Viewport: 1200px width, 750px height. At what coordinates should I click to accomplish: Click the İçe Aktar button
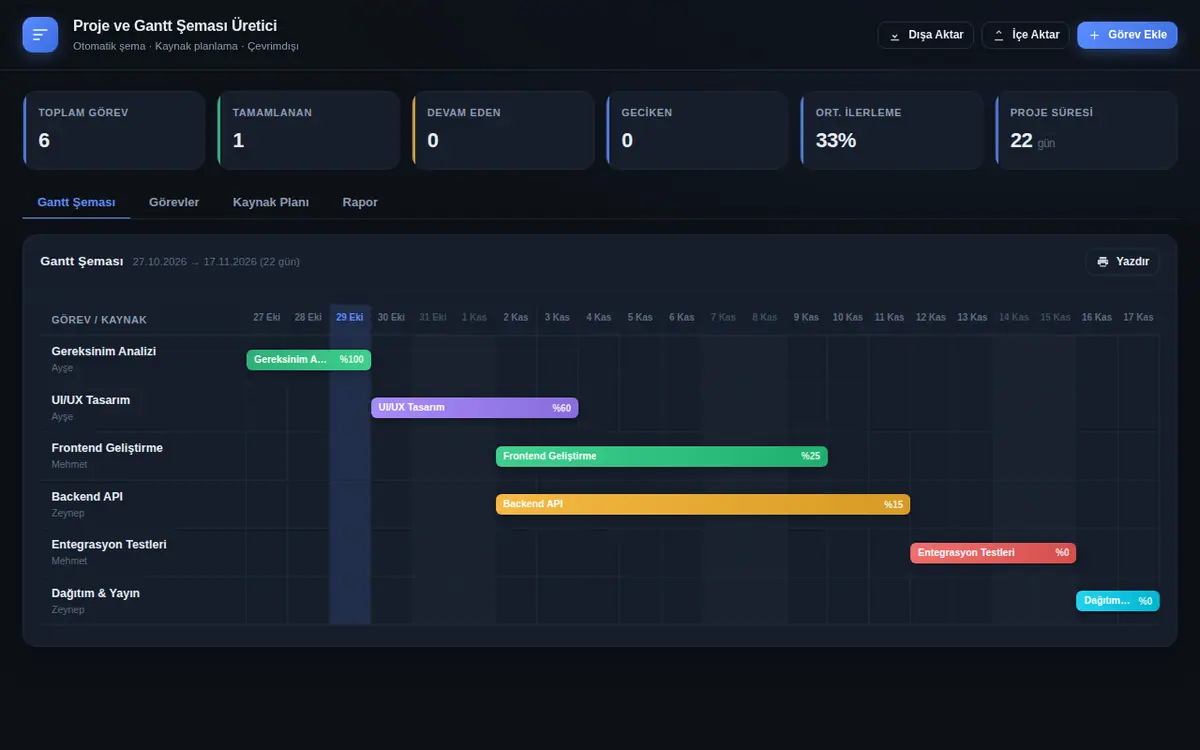tap(1026, 35)
